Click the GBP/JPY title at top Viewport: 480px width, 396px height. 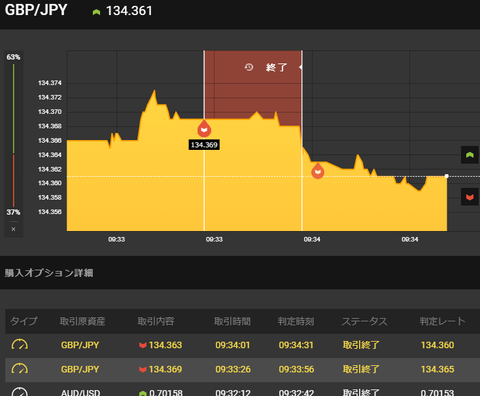[36, 10]
